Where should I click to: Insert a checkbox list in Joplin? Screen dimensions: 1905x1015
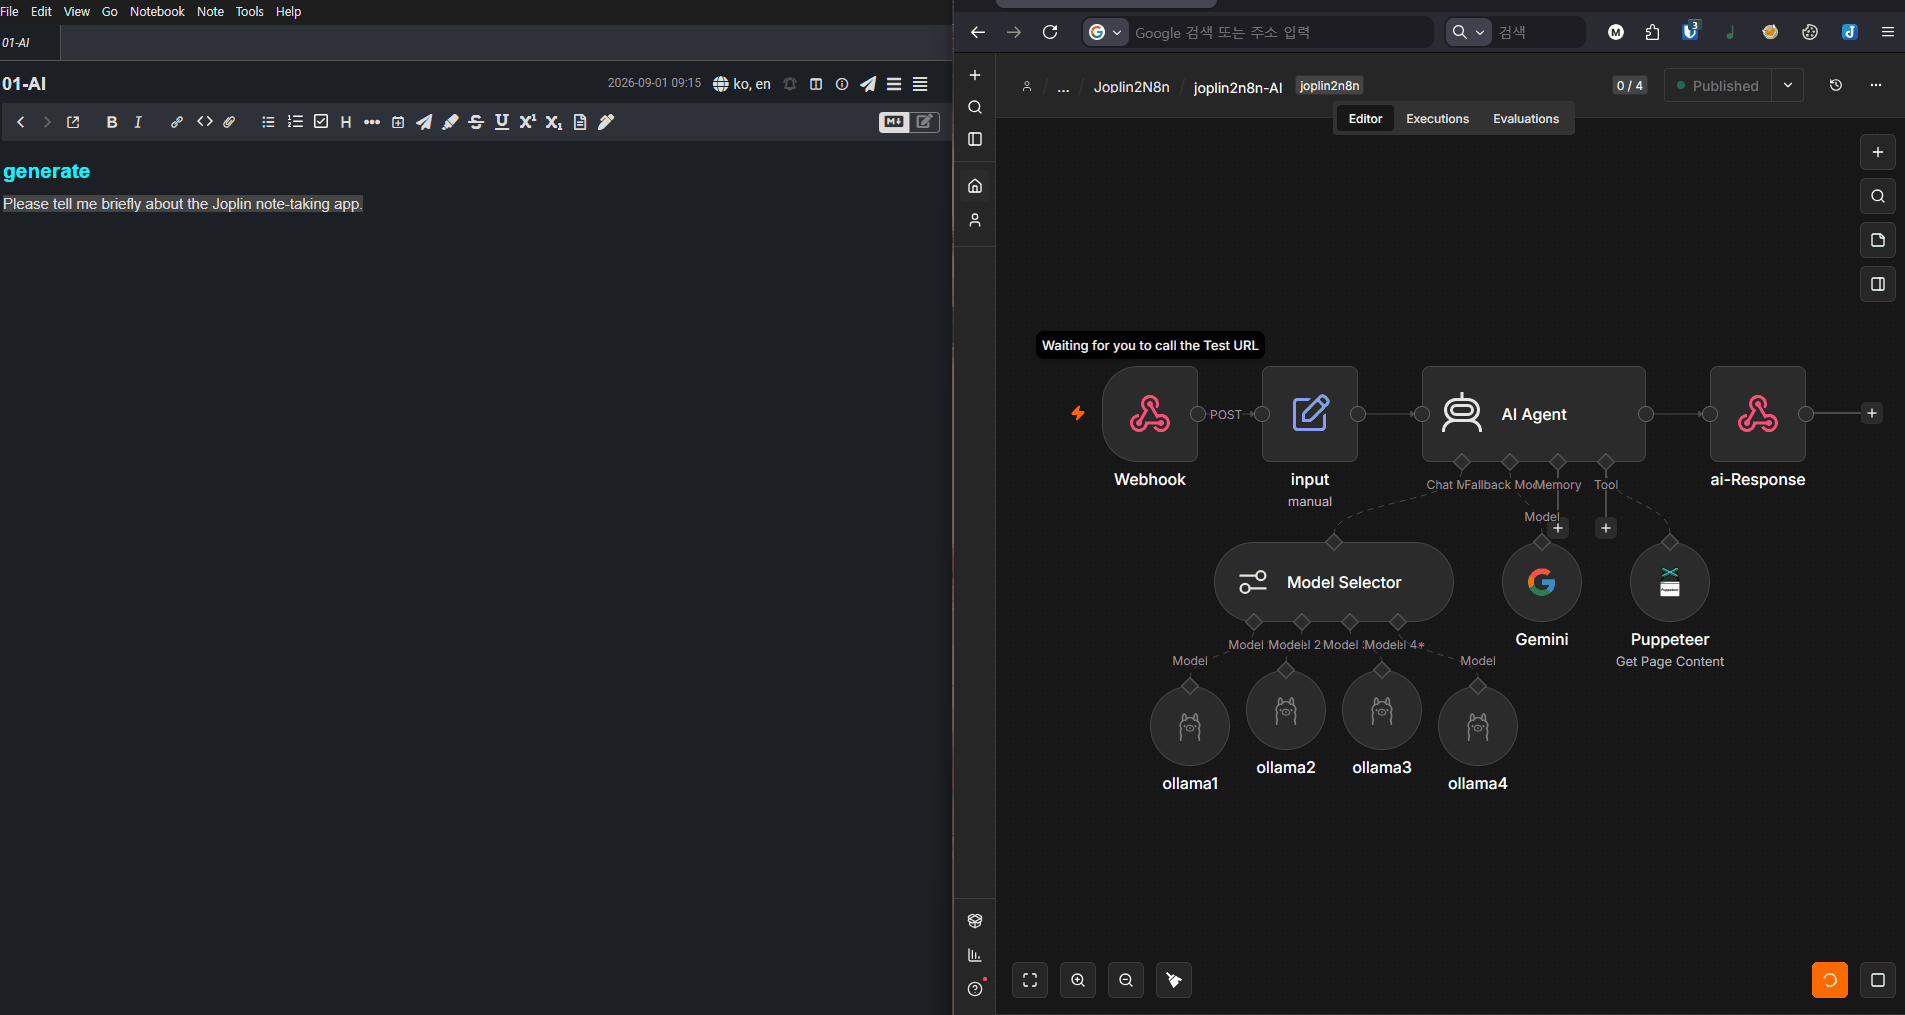tap(321, 122)
